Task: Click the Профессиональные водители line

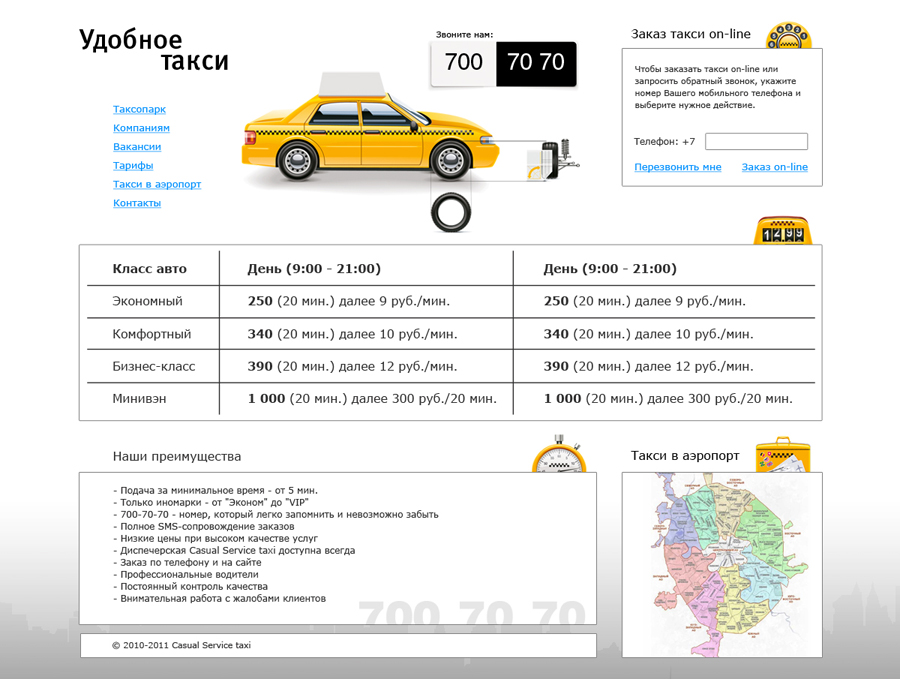Action: coord(185,575)
